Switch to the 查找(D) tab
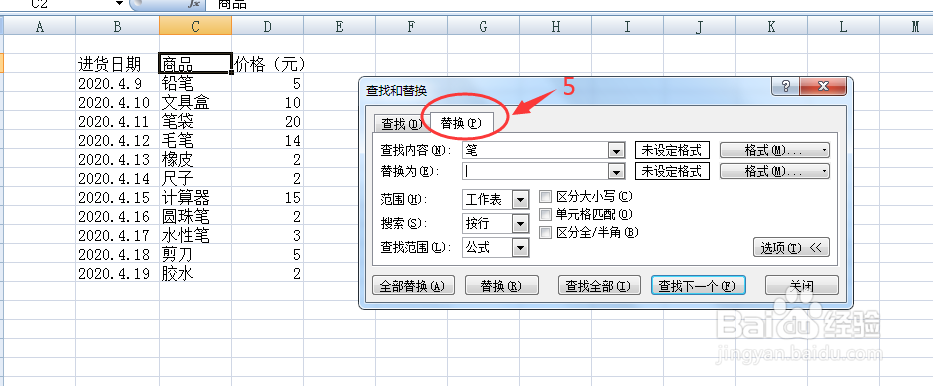 401,124
